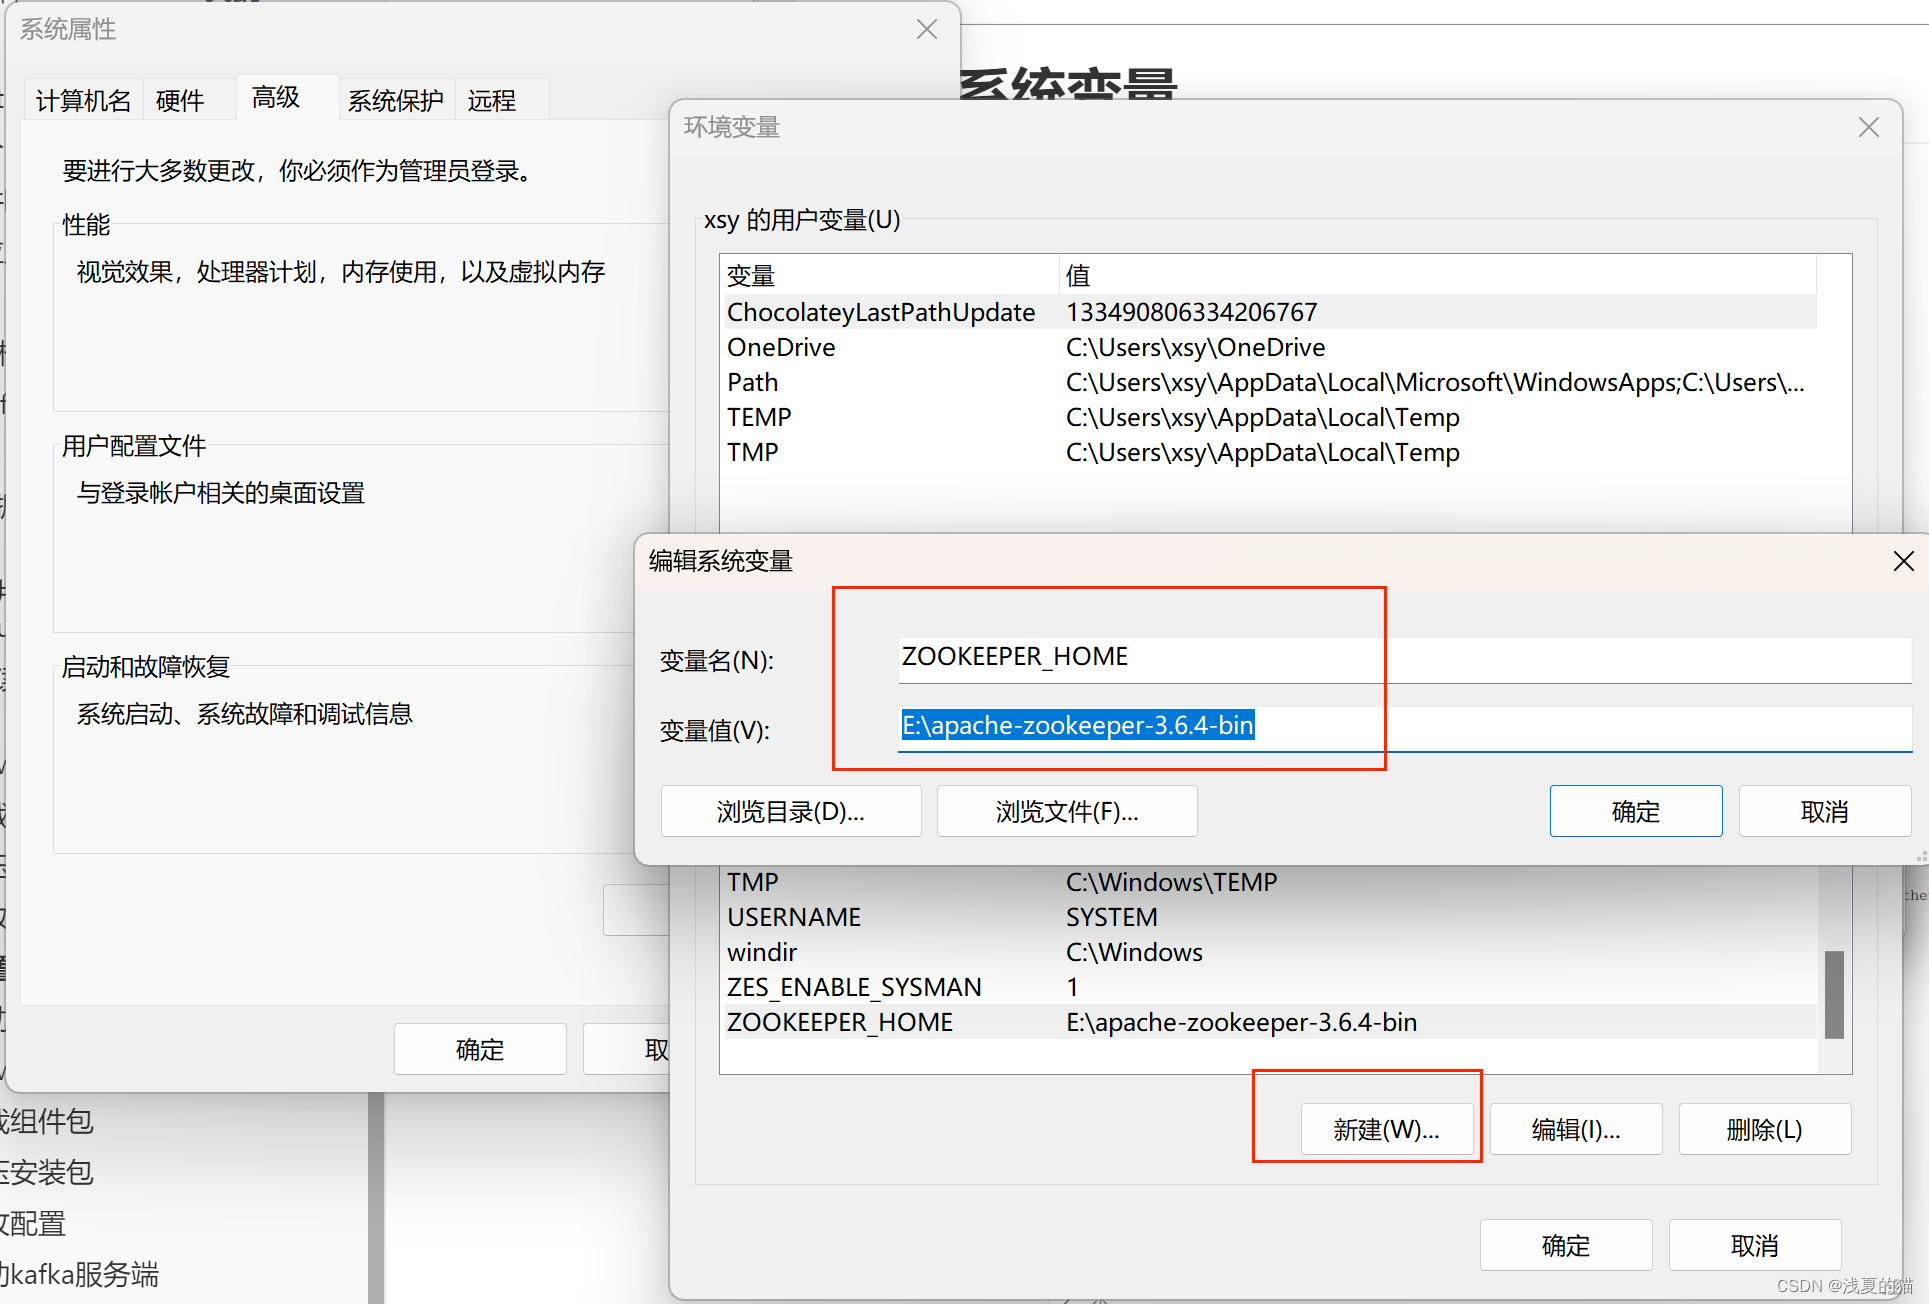Select the 系统保护 tab
Screen dimensions: 1929x1304
395,100
